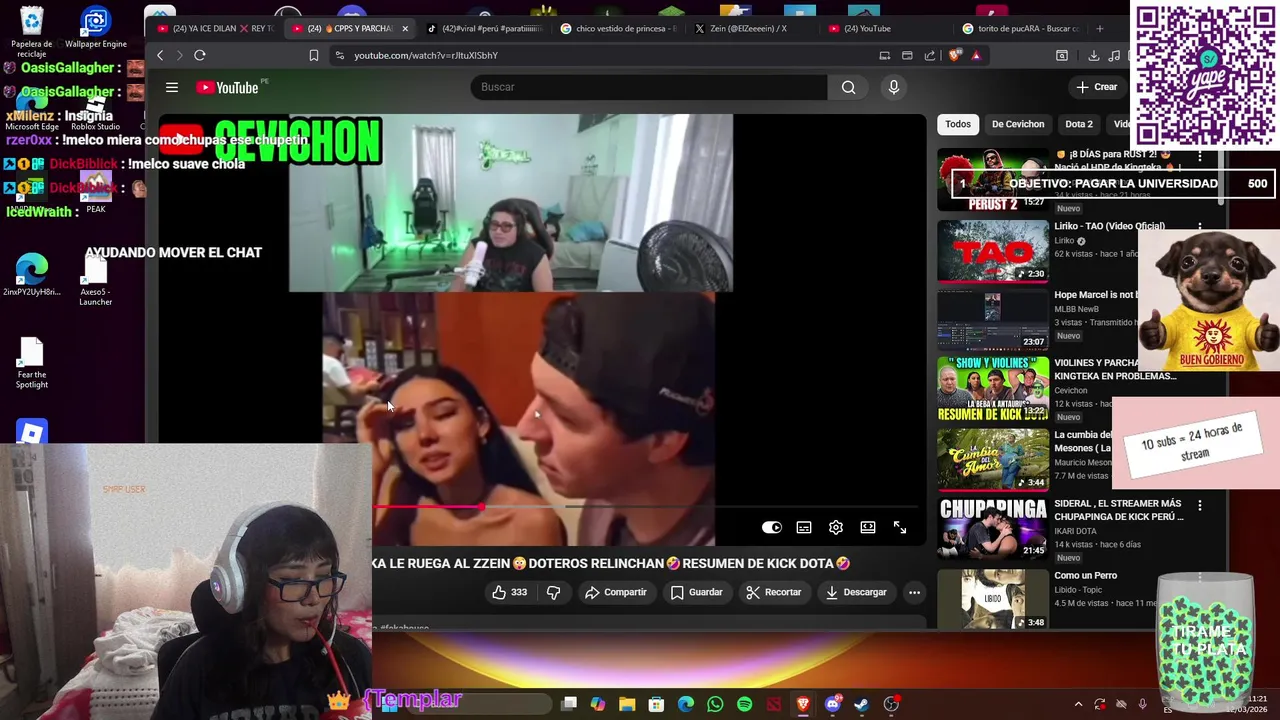
Task: Switch to the YA ICE DILAN browser tab
Action: pyautogui.click(x=215, y=28)
